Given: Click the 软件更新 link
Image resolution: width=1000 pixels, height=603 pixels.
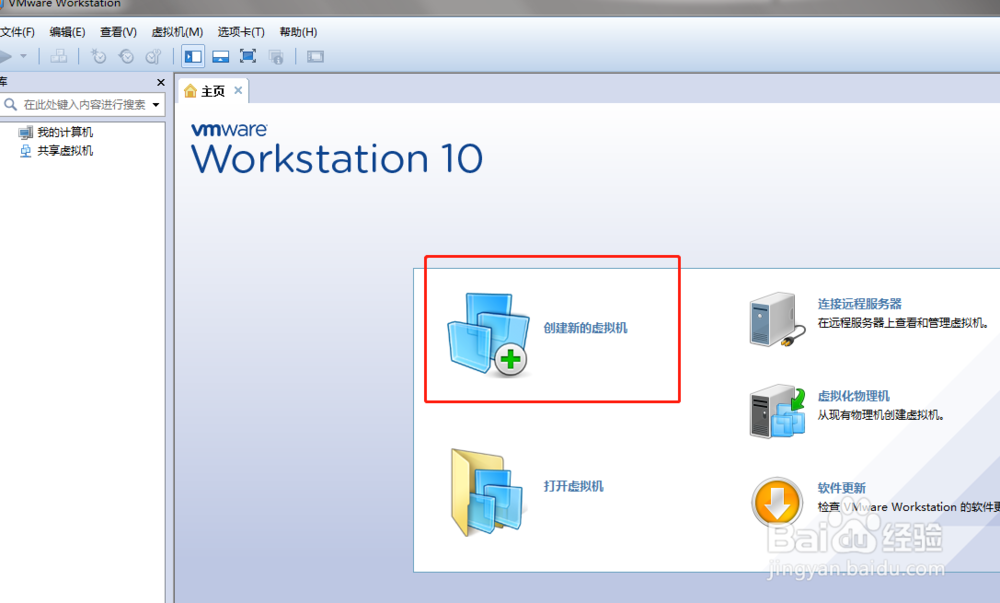Looking at the screenshot, I should pyautogui.click(x=841, y=488).
